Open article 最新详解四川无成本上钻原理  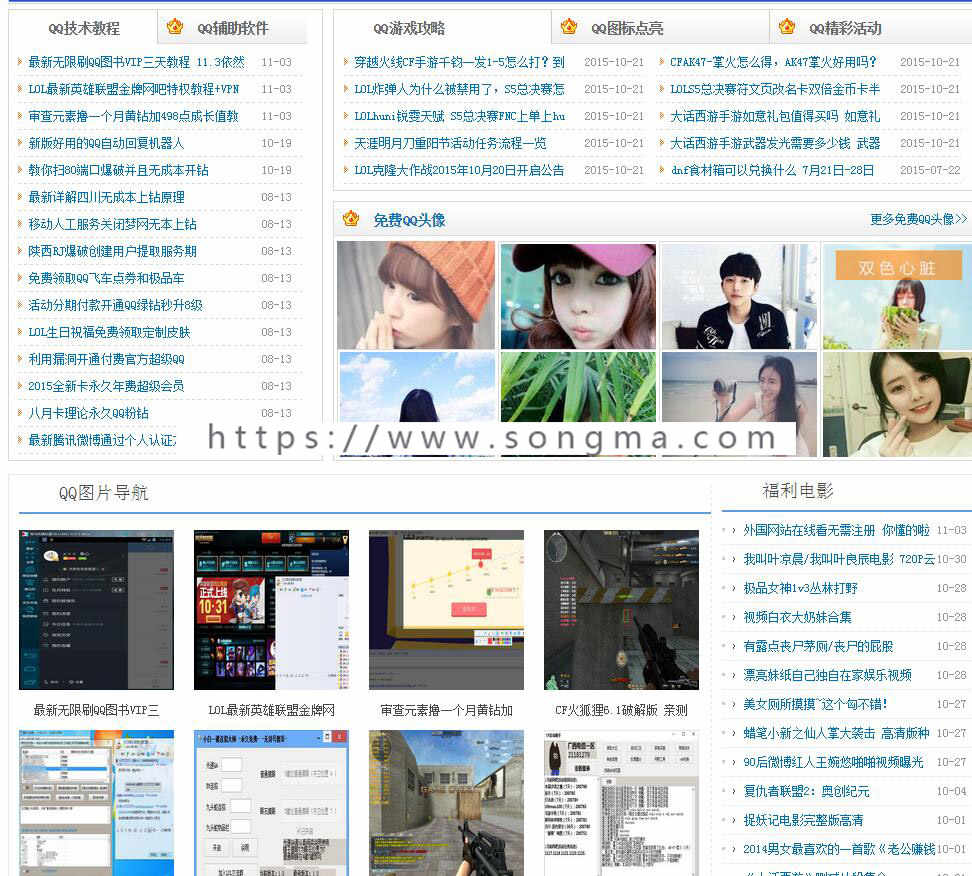point(106,197)
